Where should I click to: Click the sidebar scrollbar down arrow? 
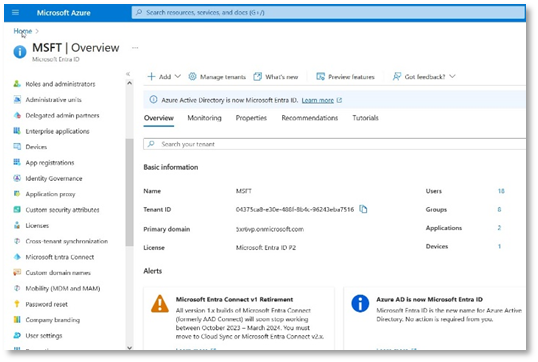click(129, 348)
